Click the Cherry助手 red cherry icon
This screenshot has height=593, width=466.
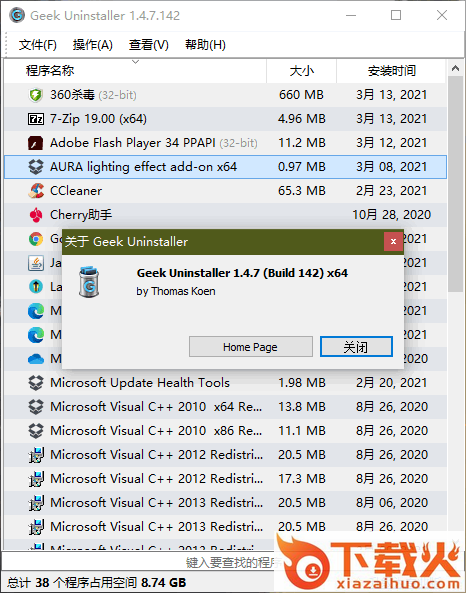point(36,215)
